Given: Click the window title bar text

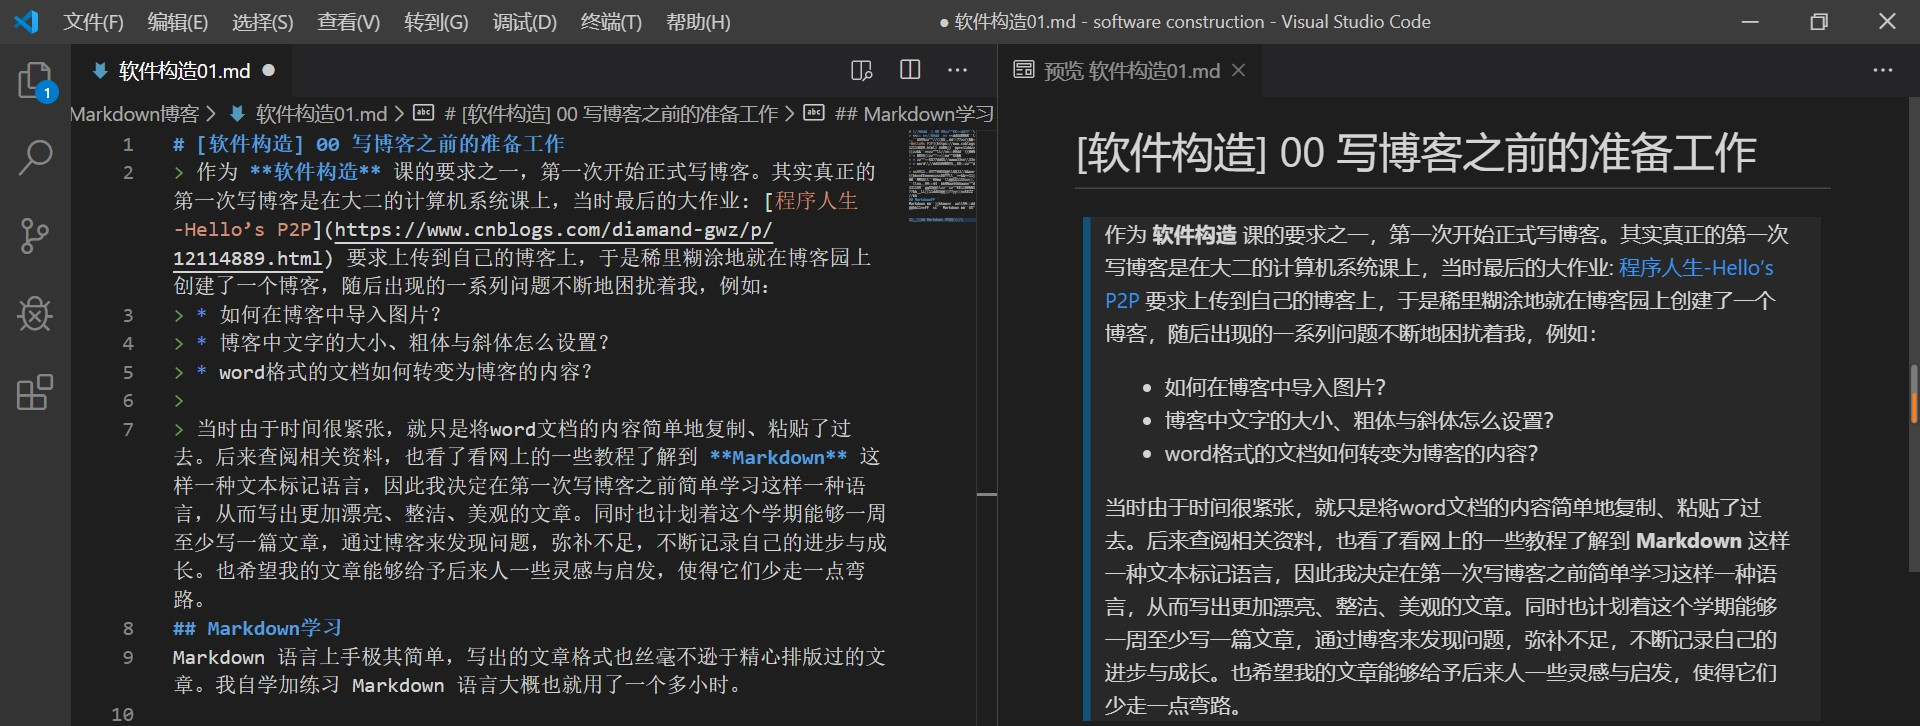Looking at the screenshot, I should pos(1185,22).
